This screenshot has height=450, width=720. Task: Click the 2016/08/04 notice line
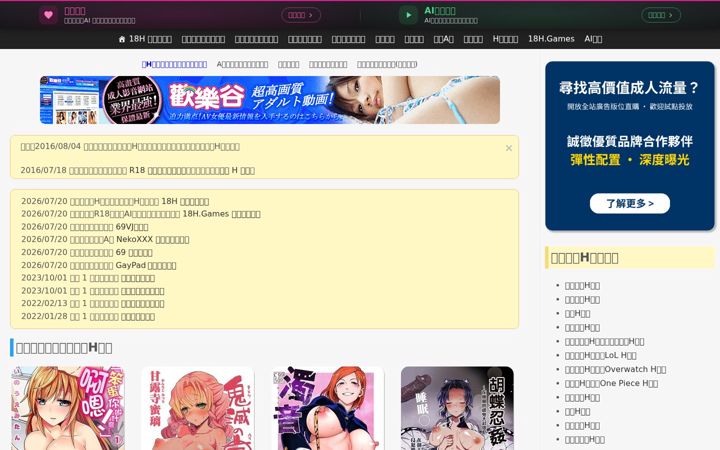click(130, 146)
